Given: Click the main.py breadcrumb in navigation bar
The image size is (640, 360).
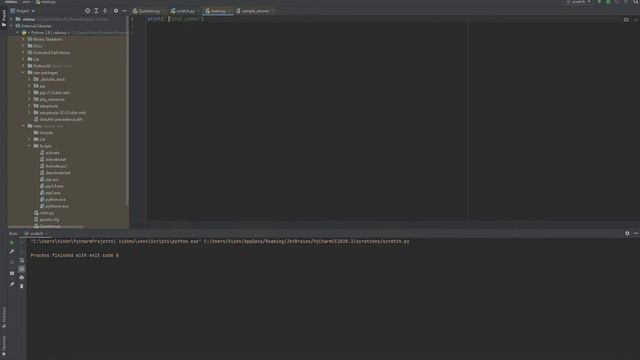Looking at the screenshot, I should pyautogui.click(x=46, y=2).
